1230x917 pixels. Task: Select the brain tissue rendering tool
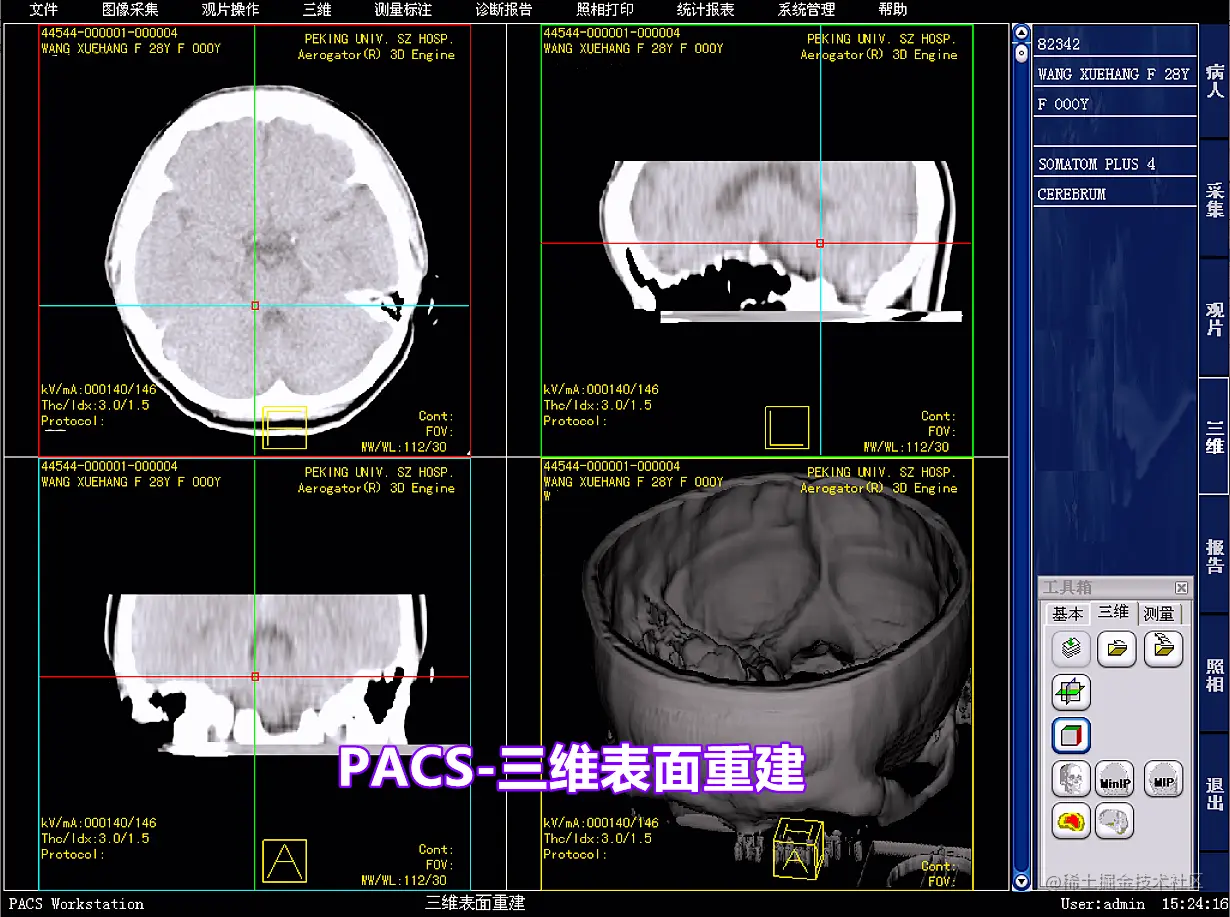tap(1115, 820)
